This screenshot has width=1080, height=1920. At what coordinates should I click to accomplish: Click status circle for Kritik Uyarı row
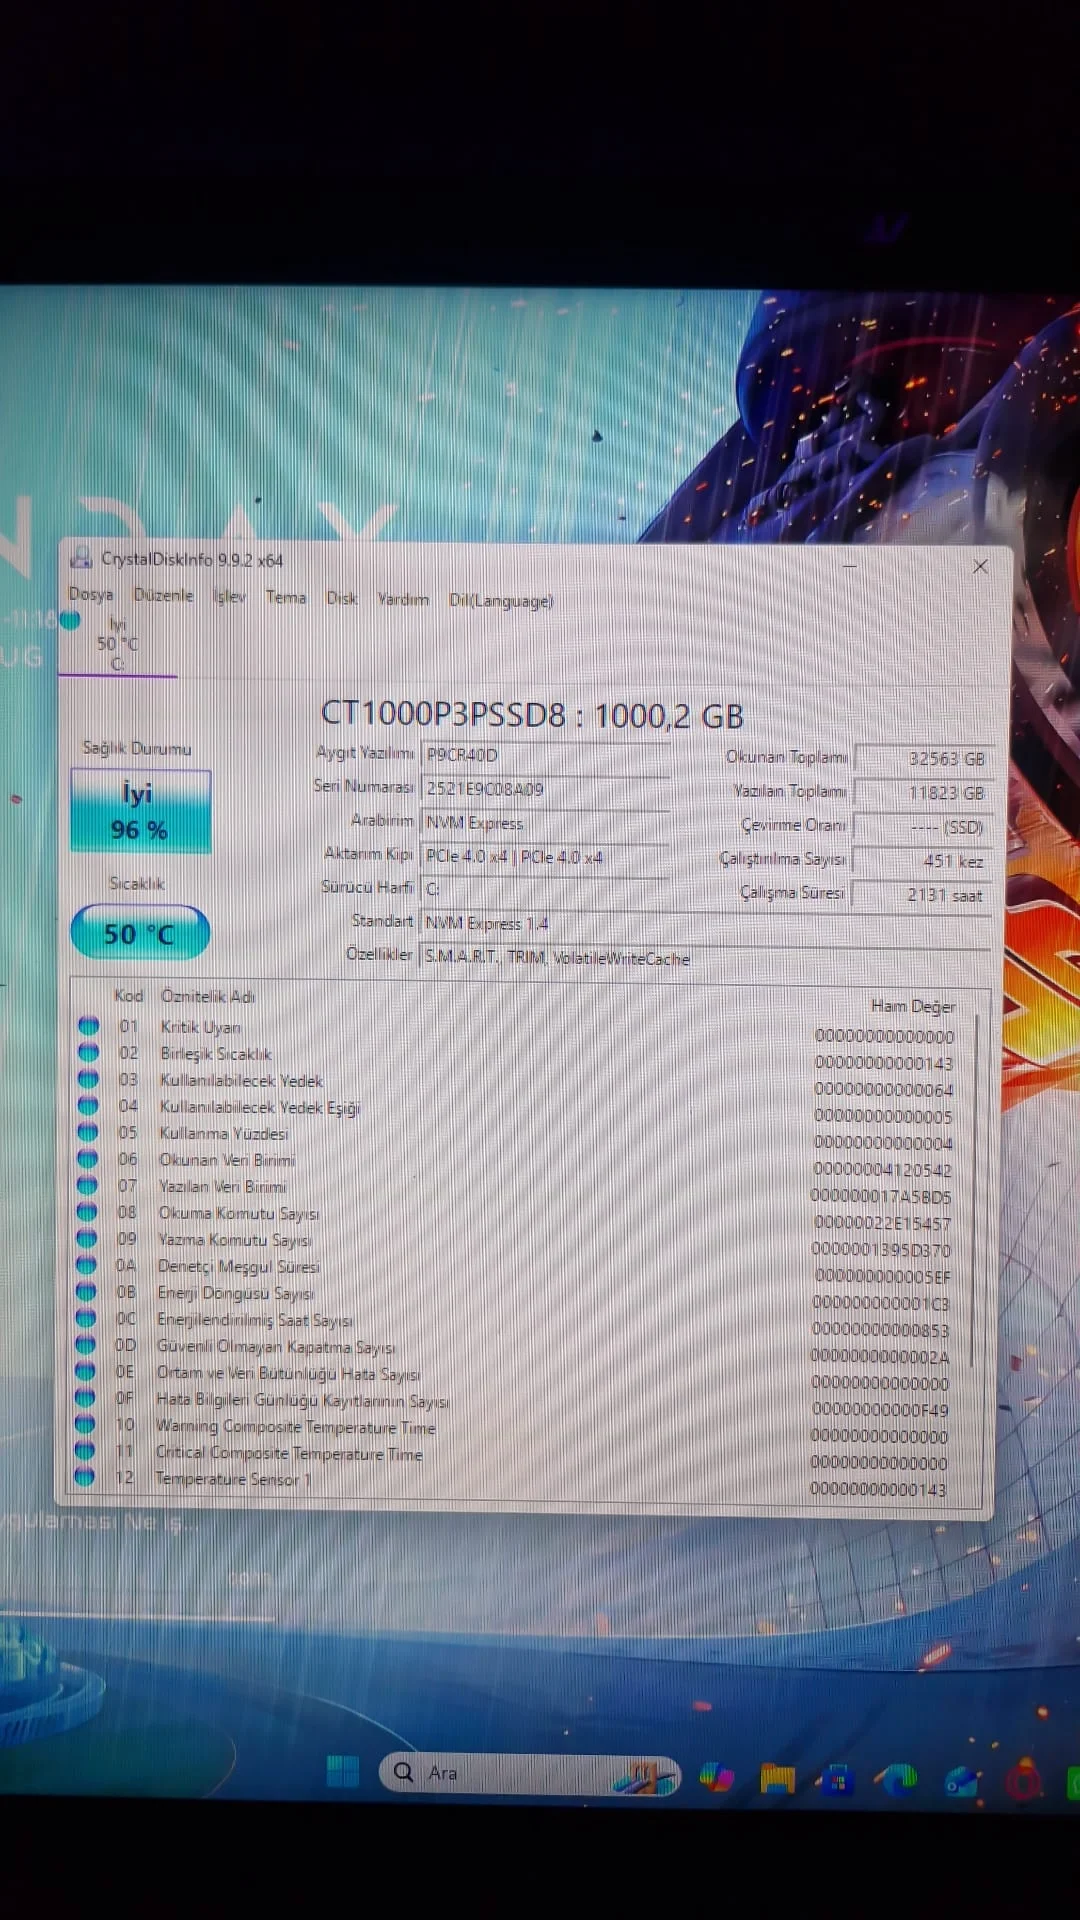tap(88, 1025)
